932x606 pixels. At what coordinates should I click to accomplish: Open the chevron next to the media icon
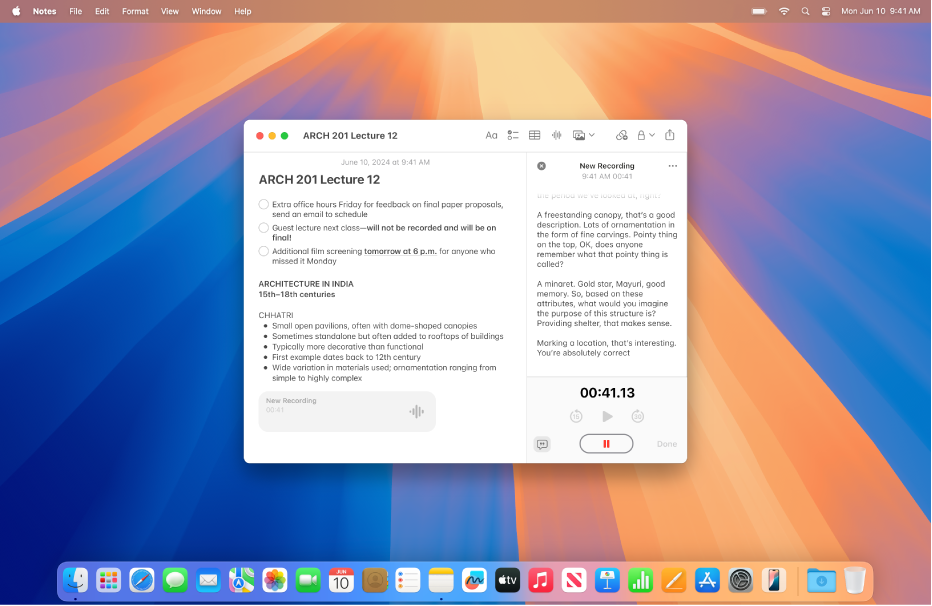click(x=591, y=135)
